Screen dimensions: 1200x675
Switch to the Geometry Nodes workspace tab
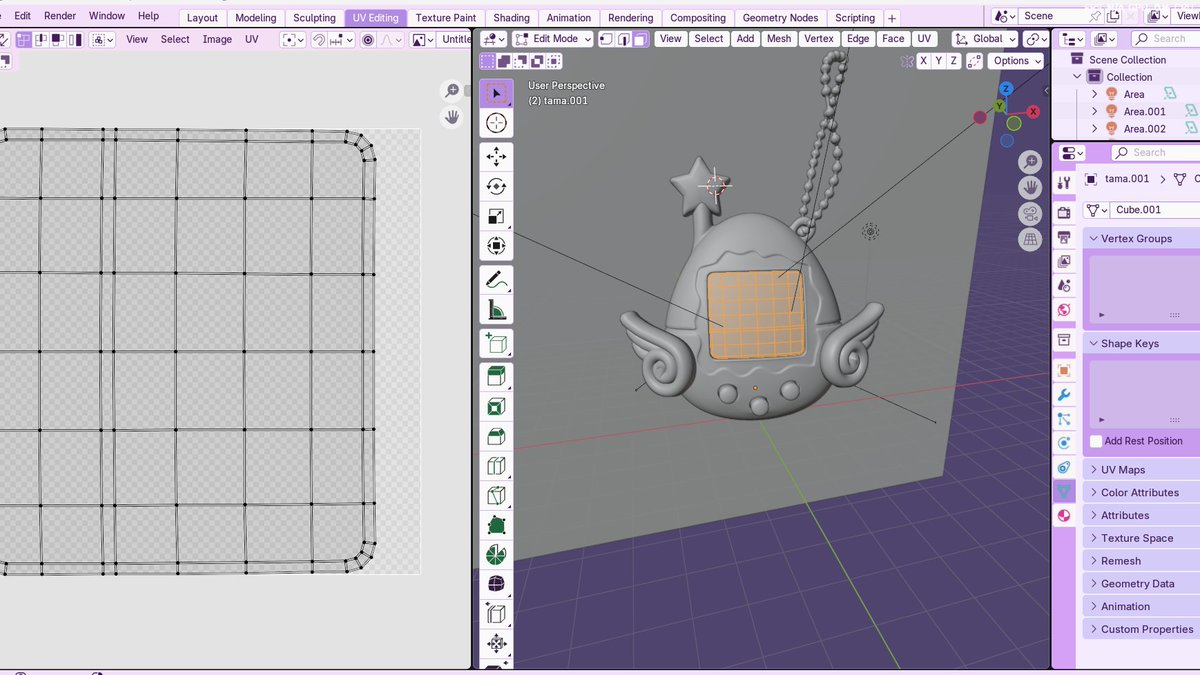point(780,18)
